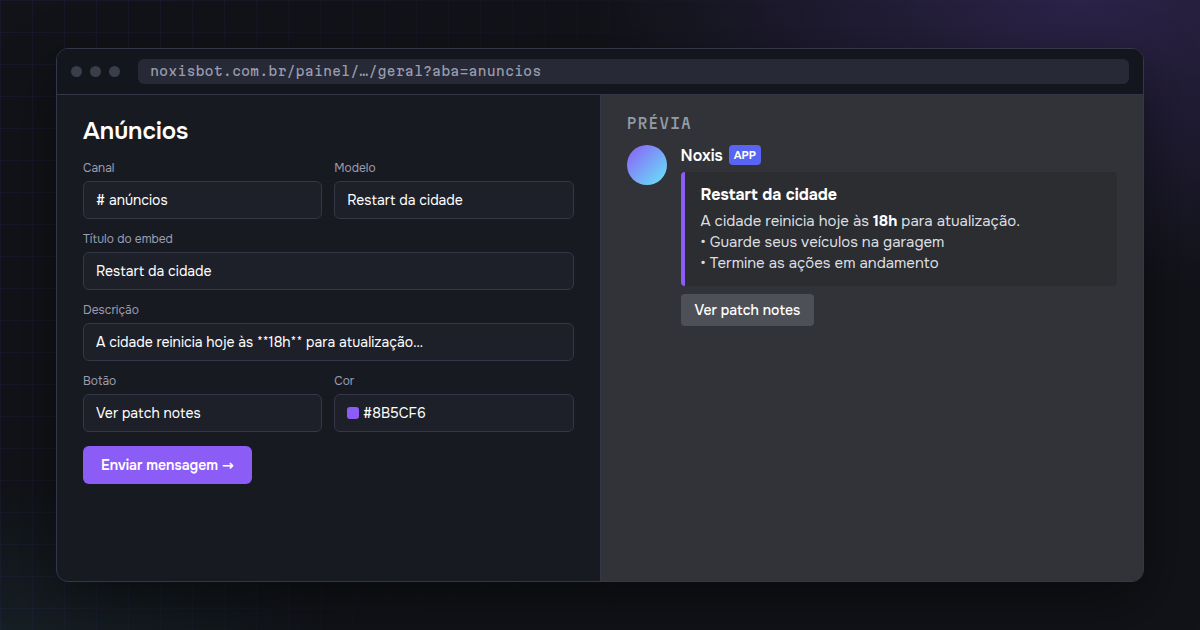Focus the Título do embed input
The width and height of the screenshot is (1200, 630).
pyautogui.click(x=328, y=271)
